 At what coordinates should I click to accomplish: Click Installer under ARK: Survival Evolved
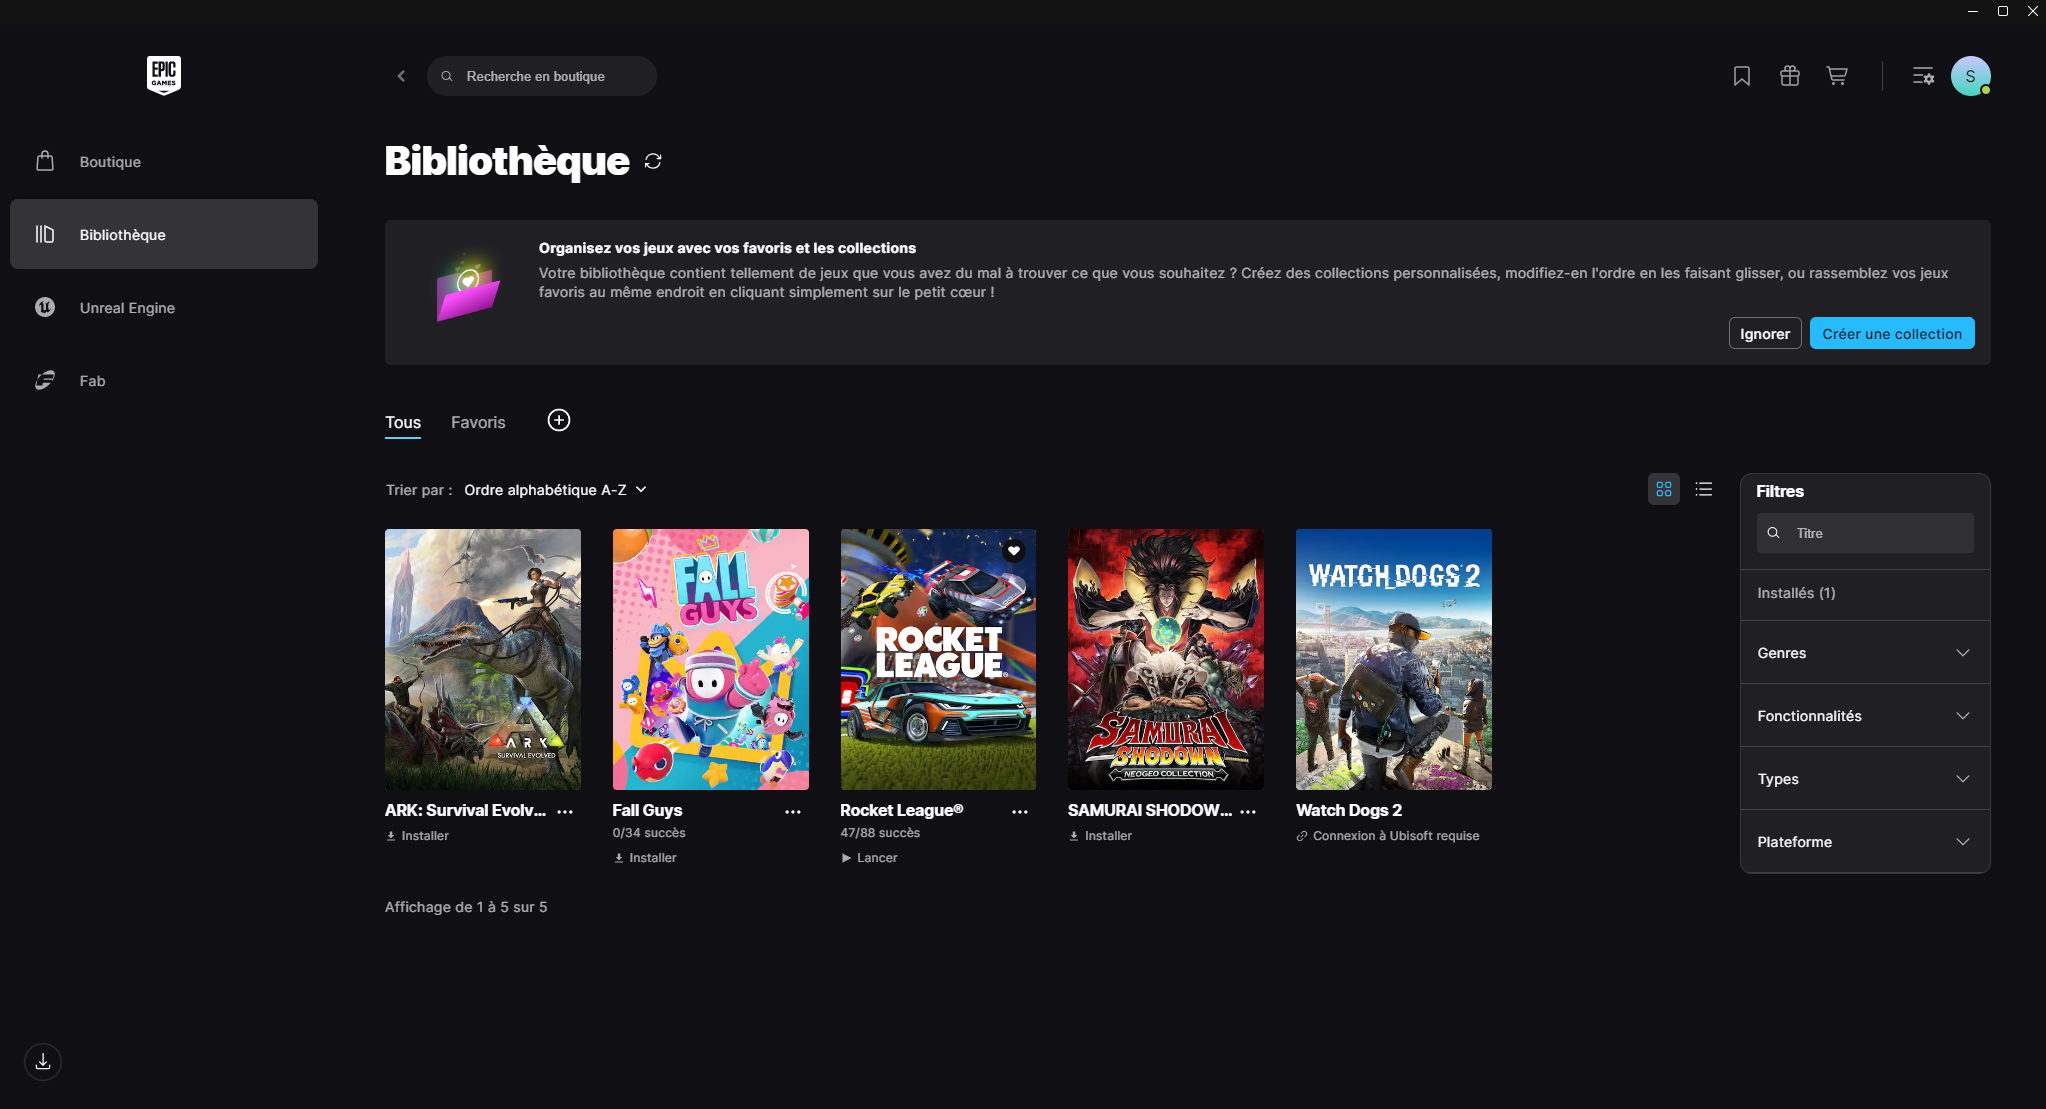(x=417, y=836)
